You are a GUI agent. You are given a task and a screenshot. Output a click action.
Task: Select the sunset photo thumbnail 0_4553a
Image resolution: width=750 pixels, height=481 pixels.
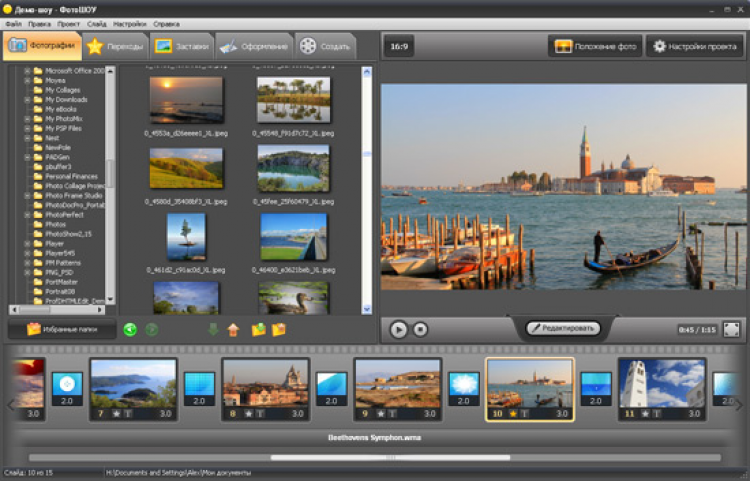[186, 100]
